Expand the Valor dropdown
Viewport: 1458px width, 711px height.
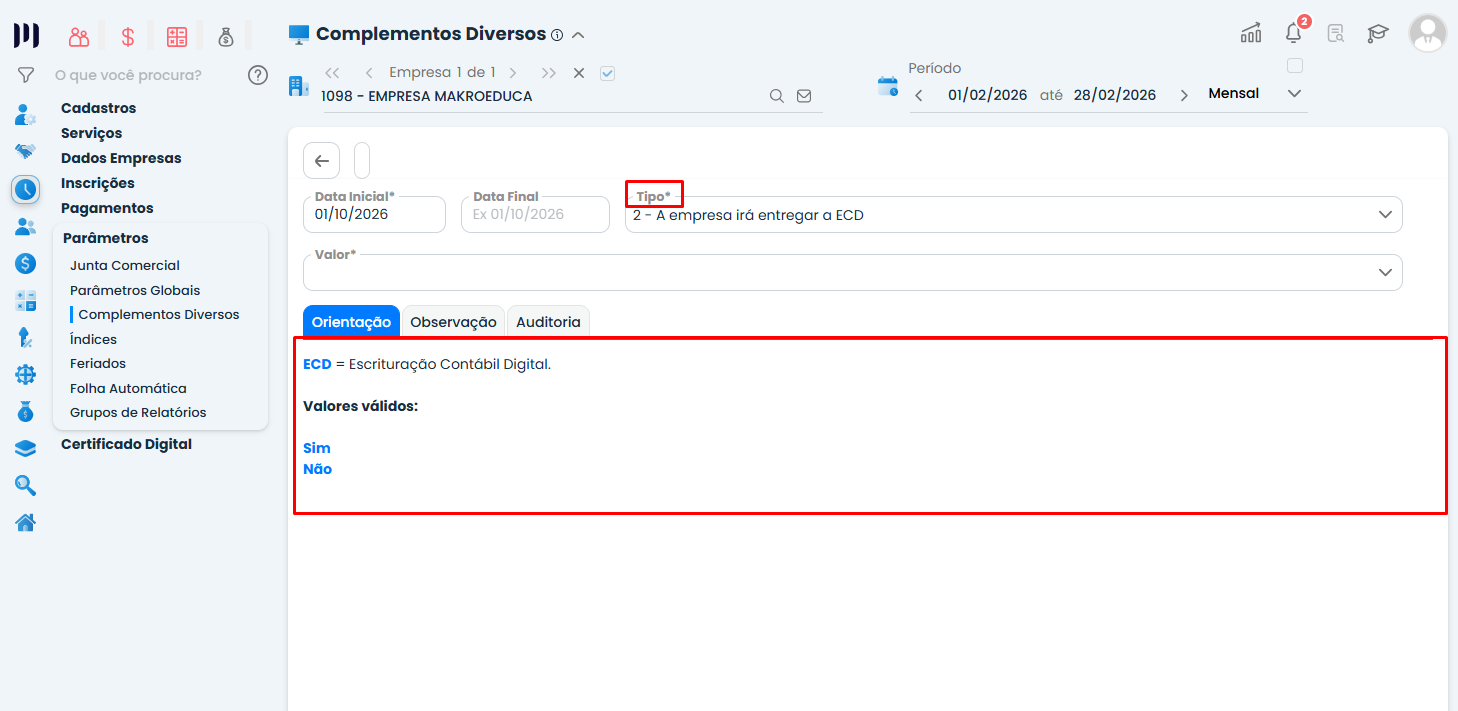(852, 272)
